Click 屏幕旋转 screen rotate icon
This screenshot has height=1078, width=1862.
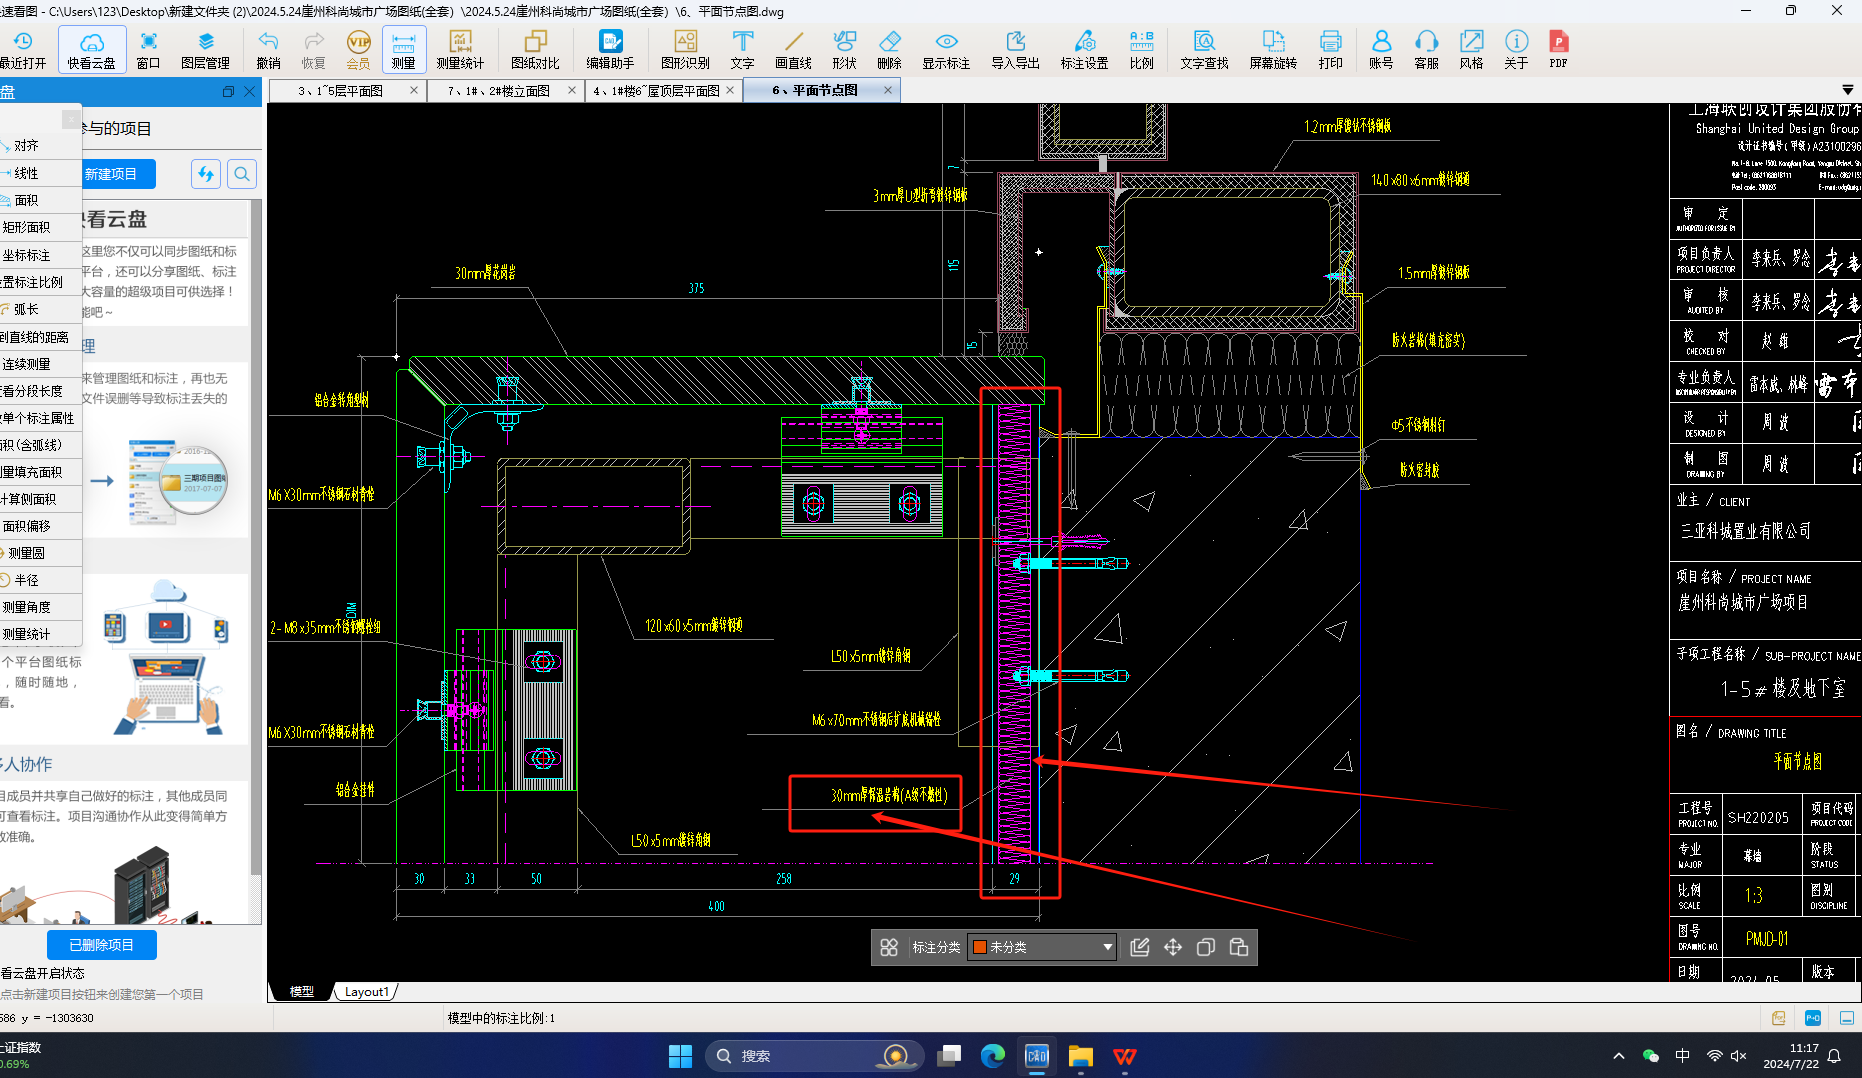(1273, 50)
